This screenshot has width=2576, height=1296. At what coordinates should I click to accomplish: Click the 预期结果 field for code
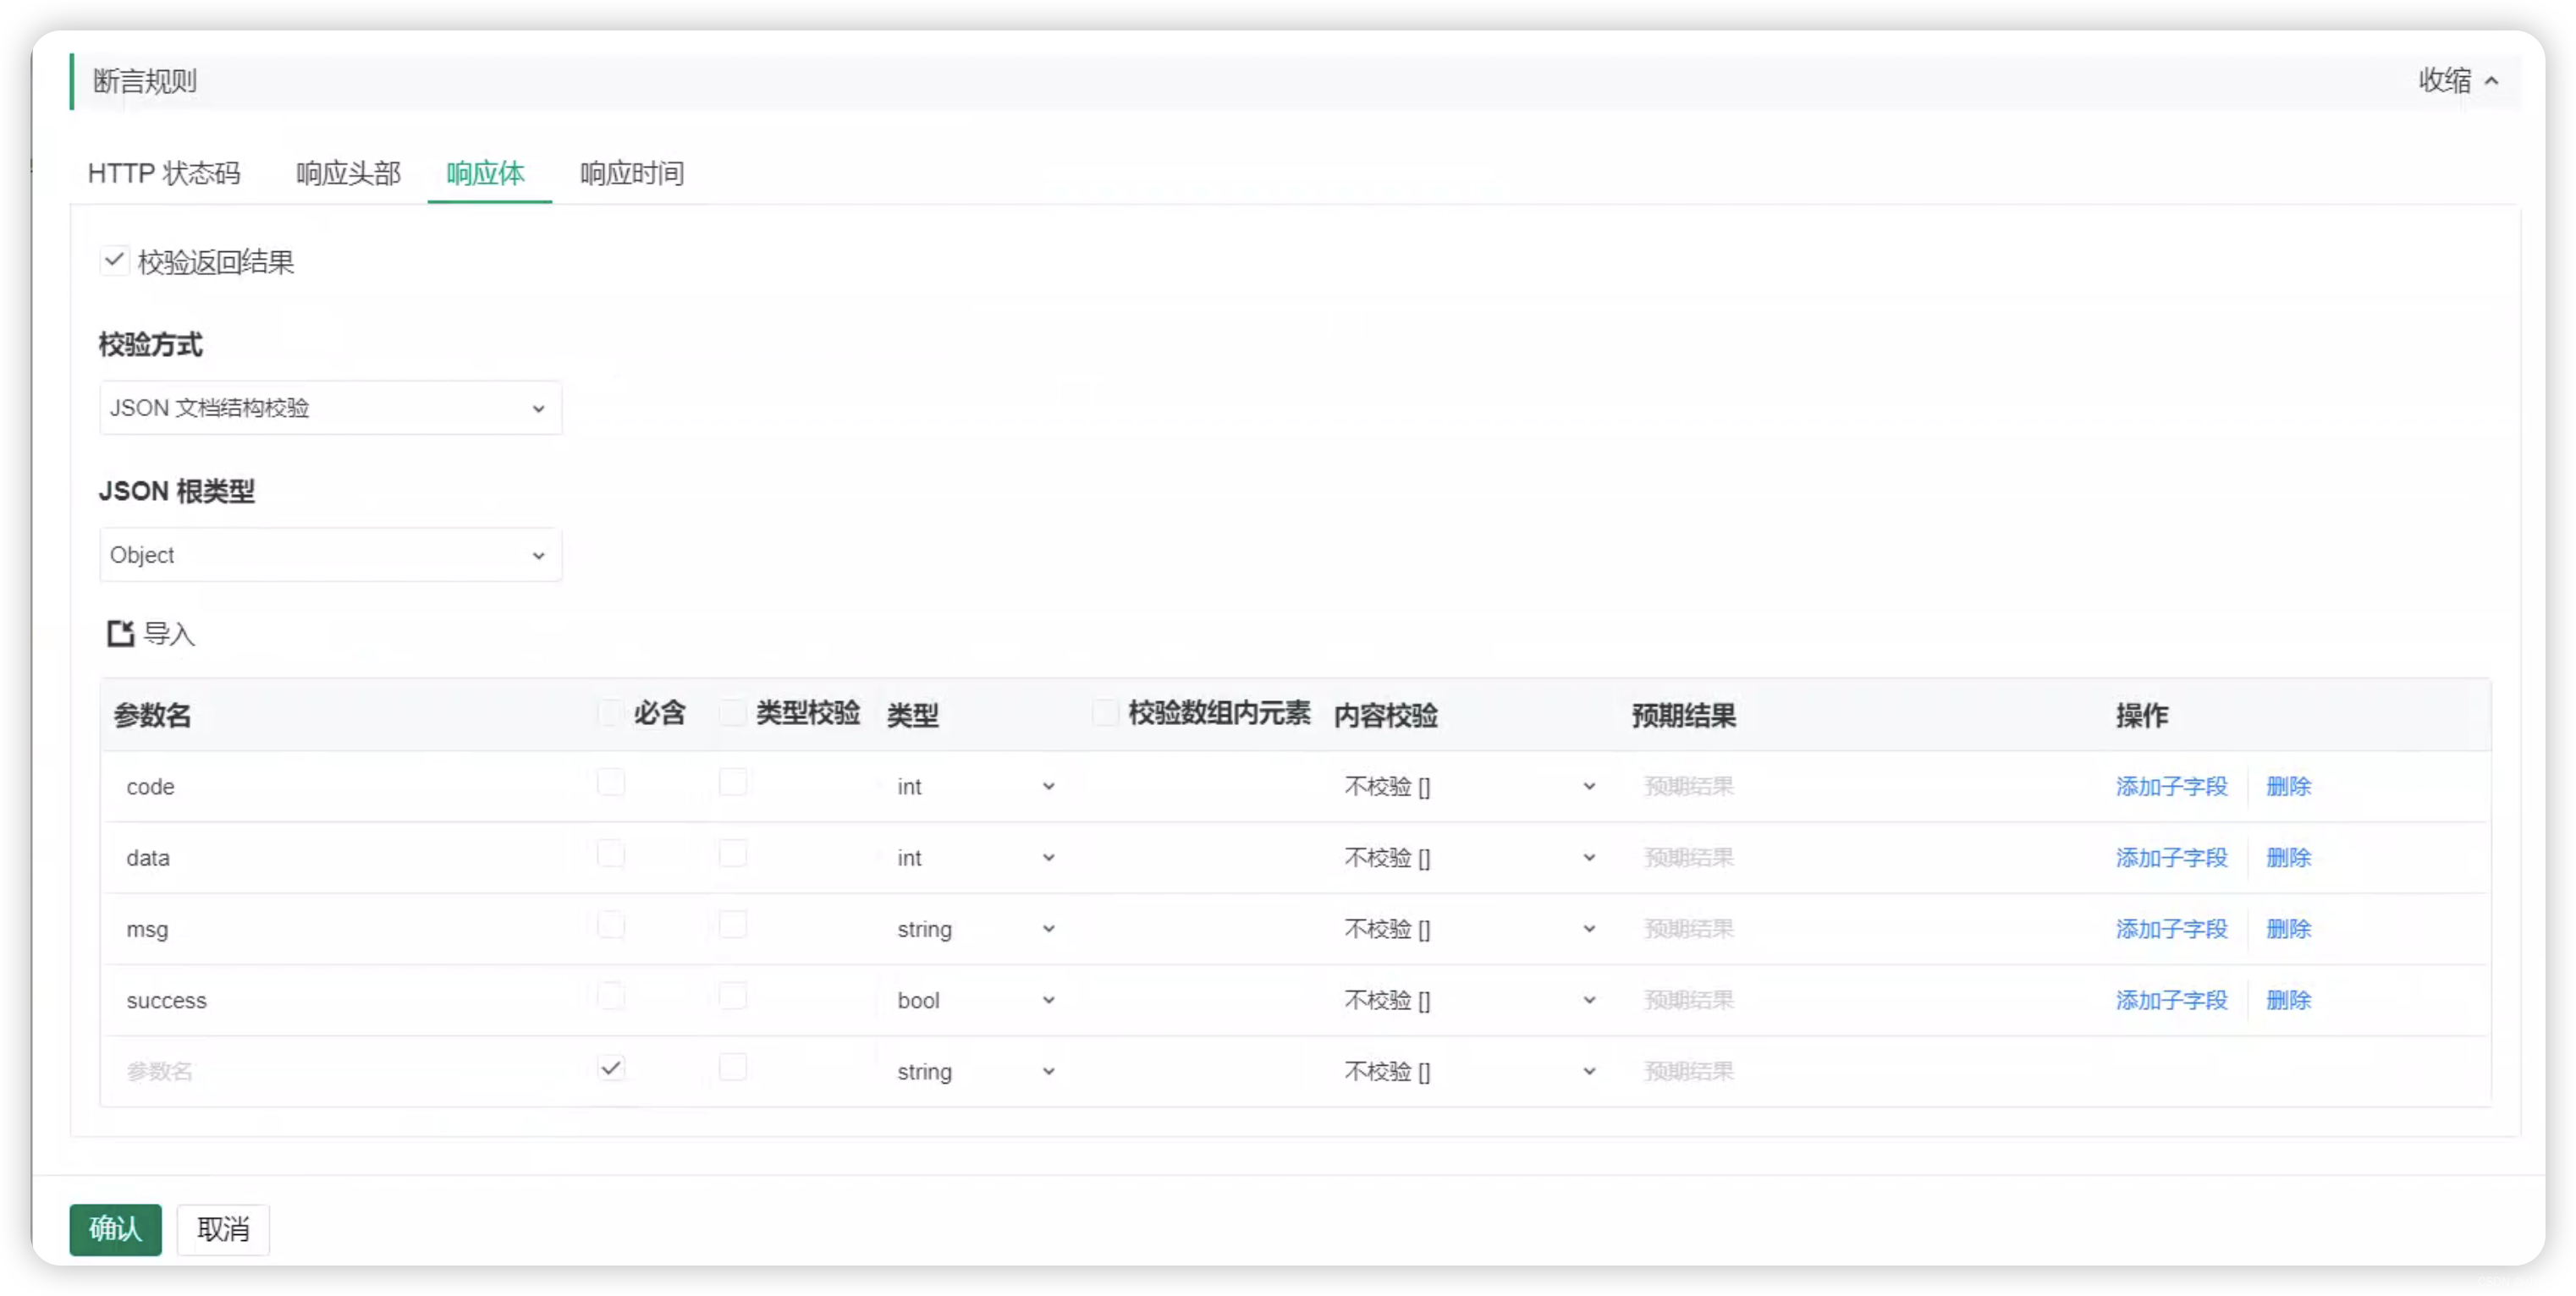click(1860, 787)
